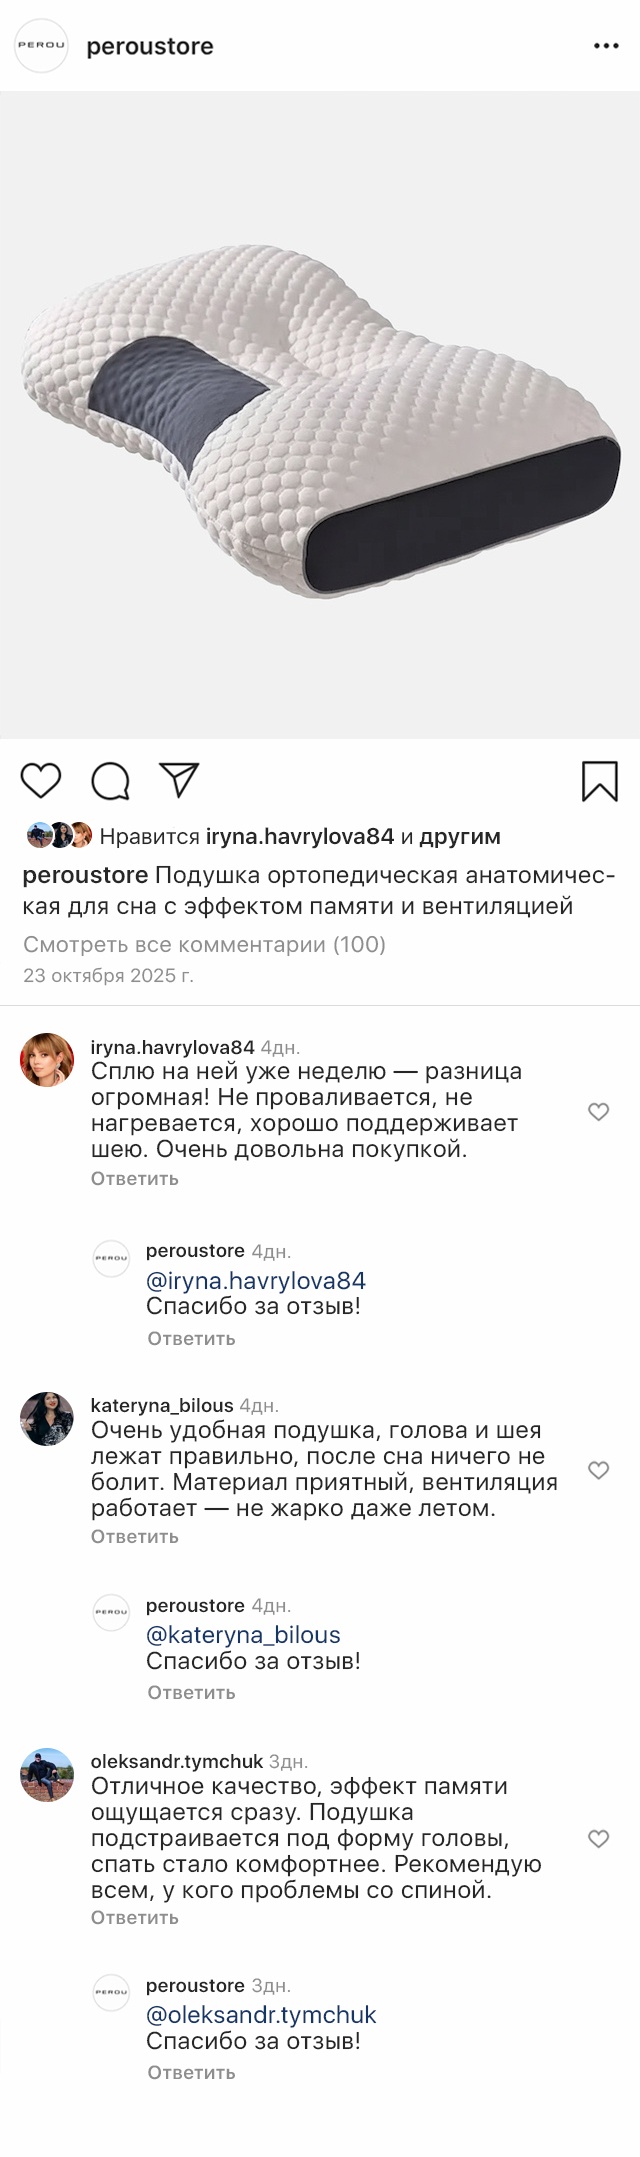The width and height of the screenshot is (640, 2157).
Task: Open @oleksandr.tymchuk mention link
Action: coord(261,2014)
